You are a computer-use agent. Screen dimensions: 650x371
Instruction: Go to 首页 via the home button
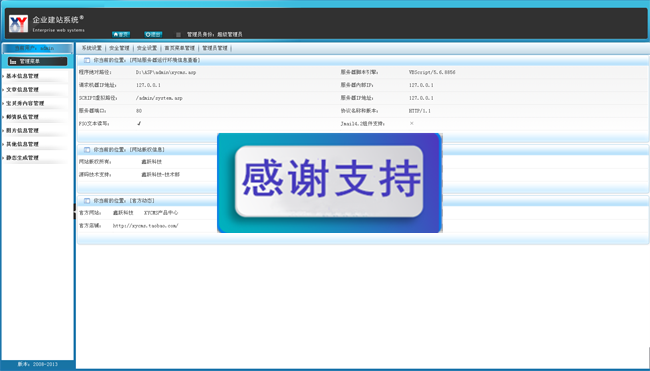pyautogui.click(x=121, y=34)
